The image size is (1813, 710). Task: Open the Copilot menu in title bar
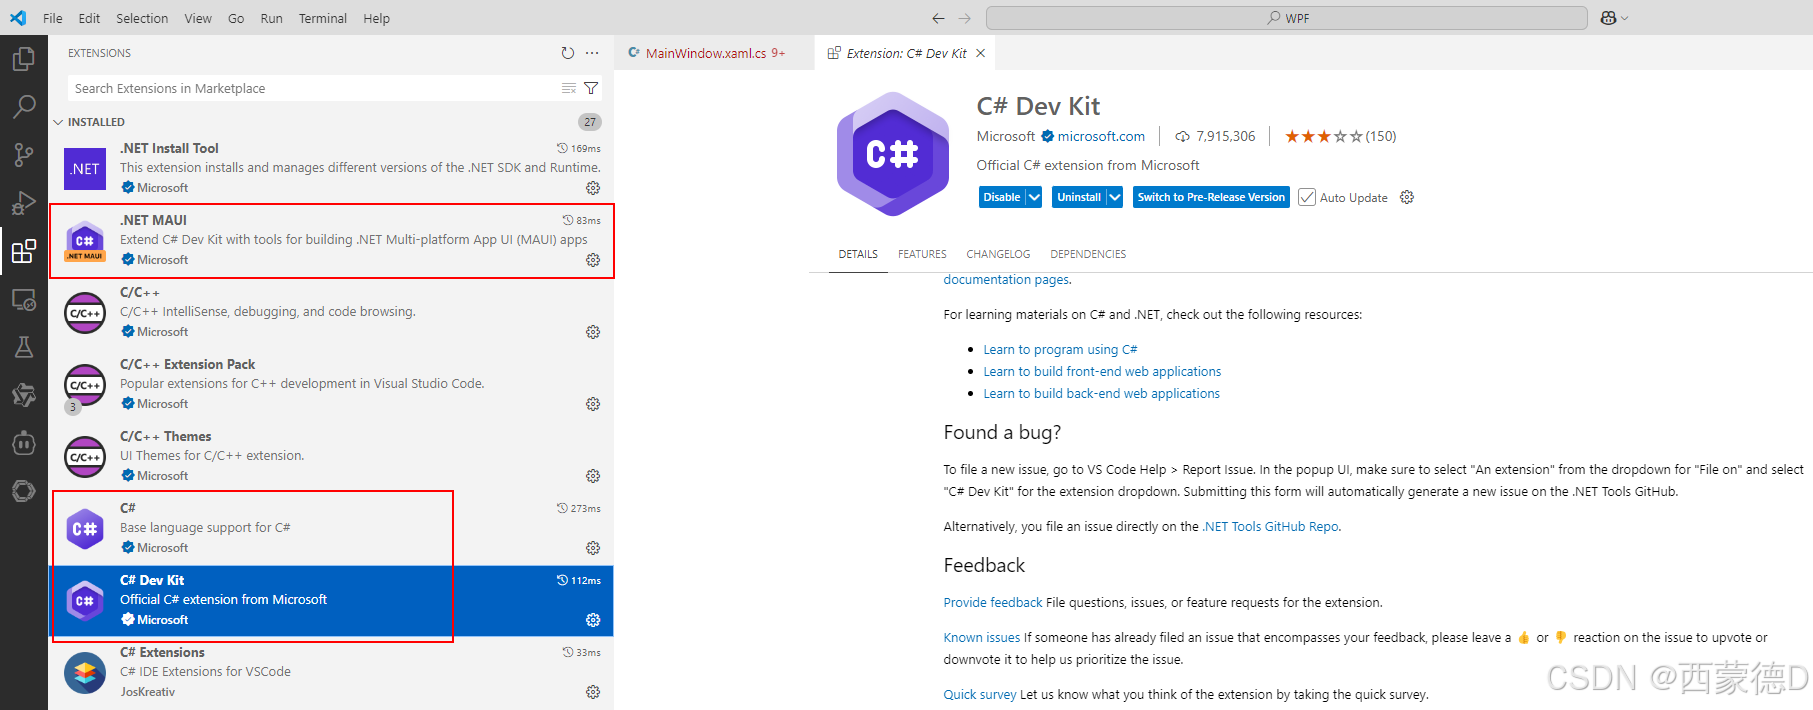click(x=1614, y=18)
